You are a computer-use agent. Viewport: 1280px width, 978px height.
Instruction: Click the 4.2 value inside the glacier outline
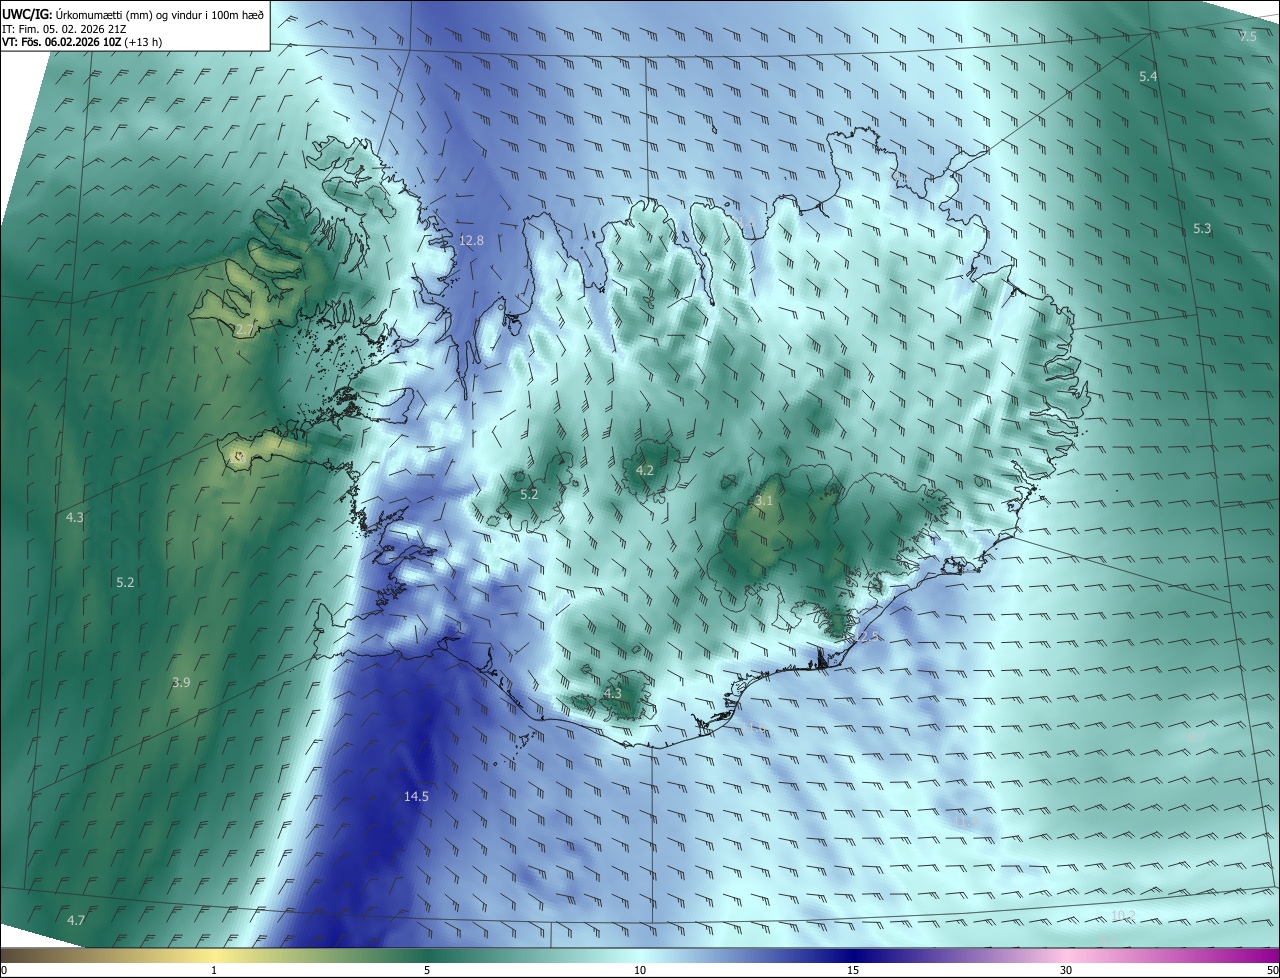click(x=645, y=470)
